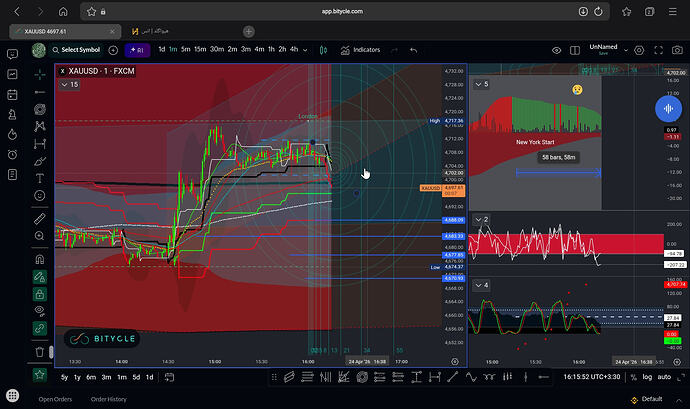690x409 pixels.
Task: Switch to the Open Orders tab
Action: pyautogui.click(x=55, y=399)
